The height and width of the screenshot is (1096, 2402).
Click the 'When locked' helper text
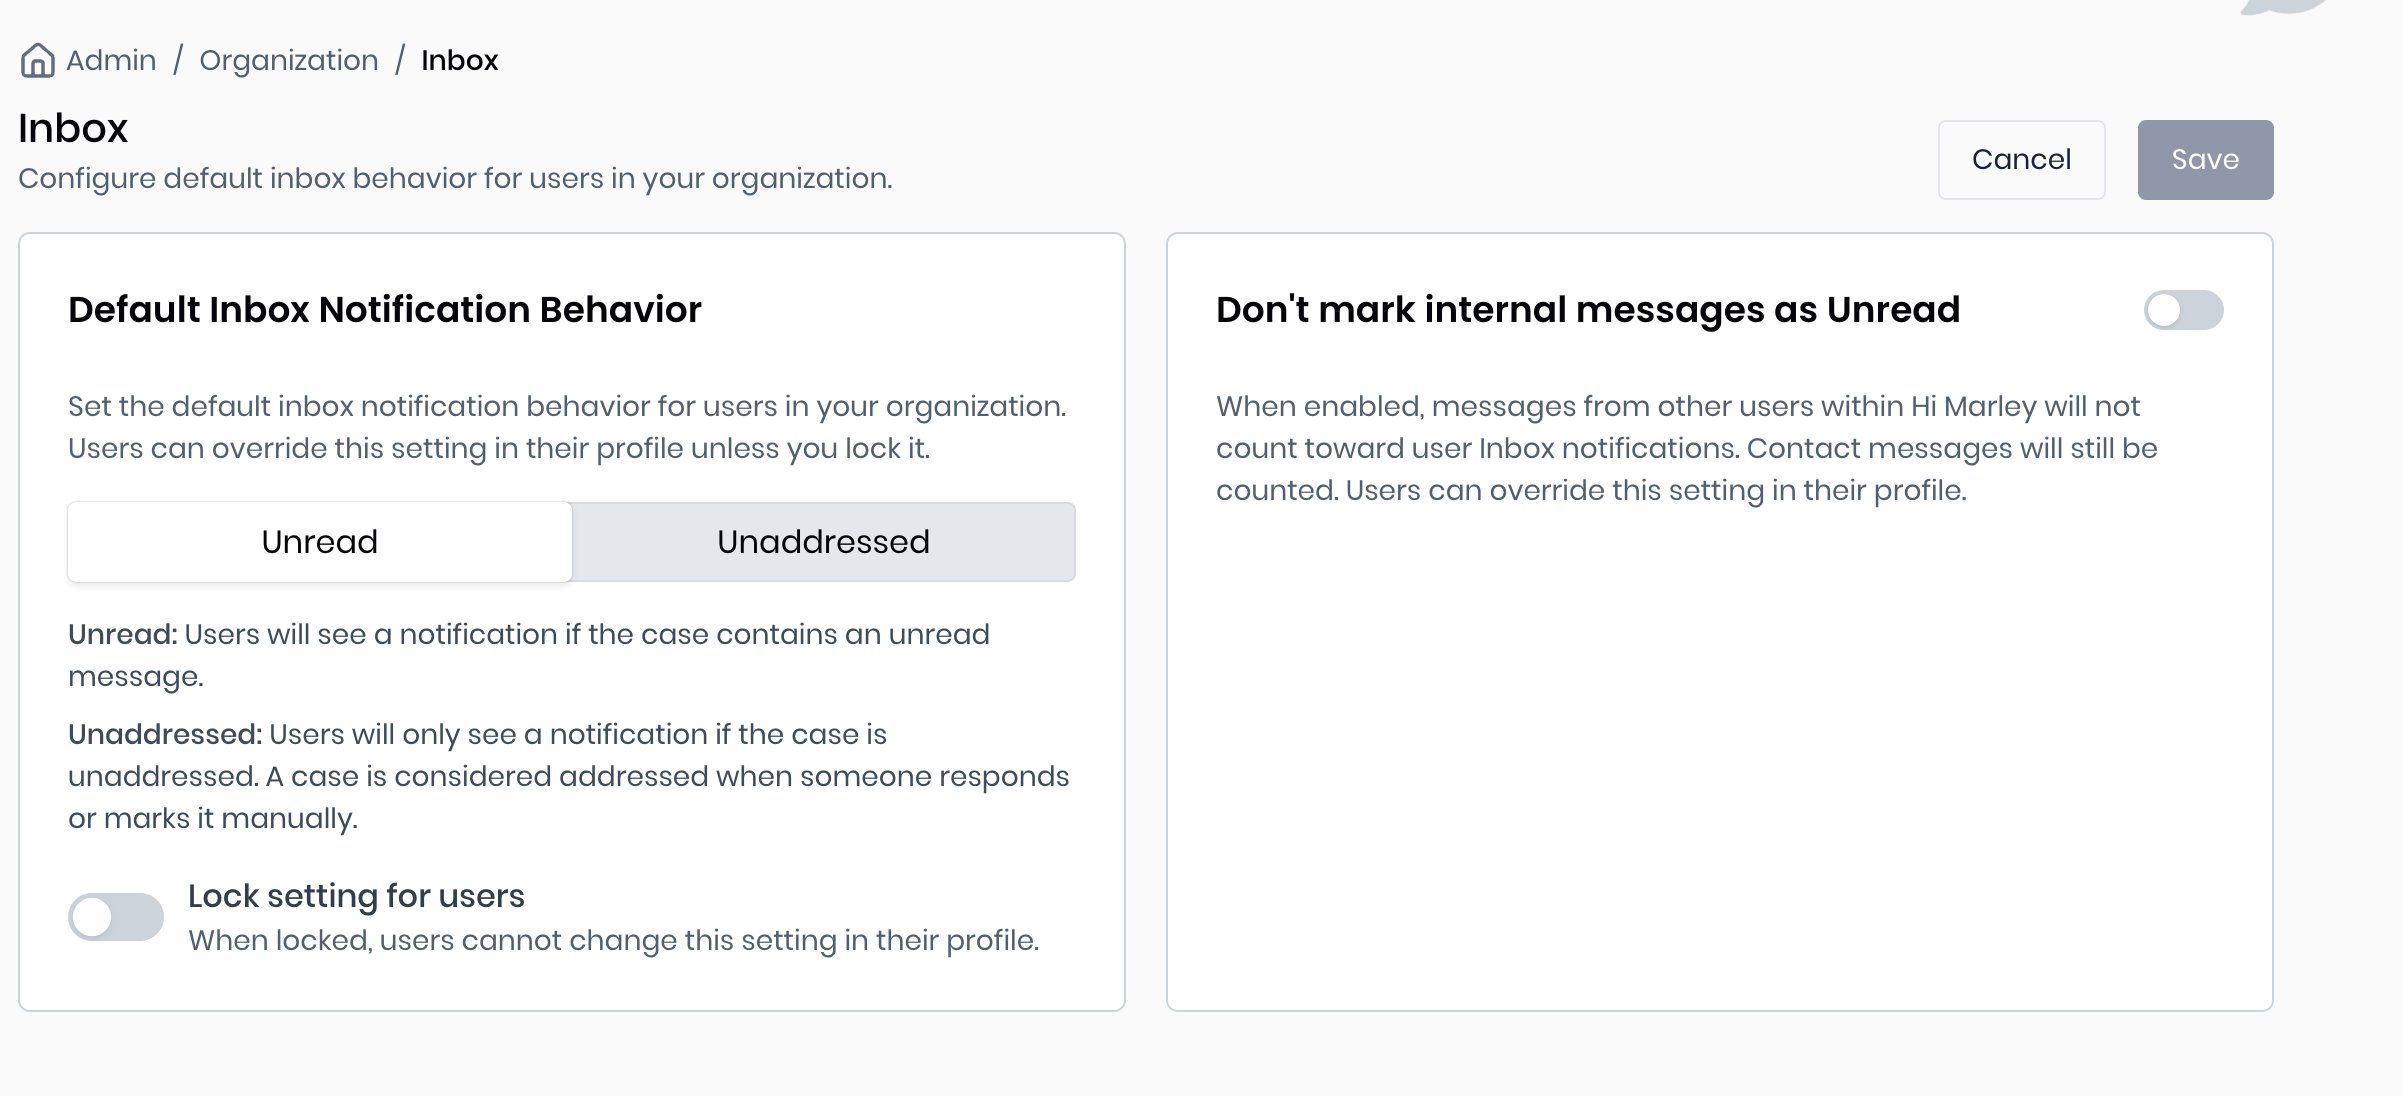click(x=613, y=940)
